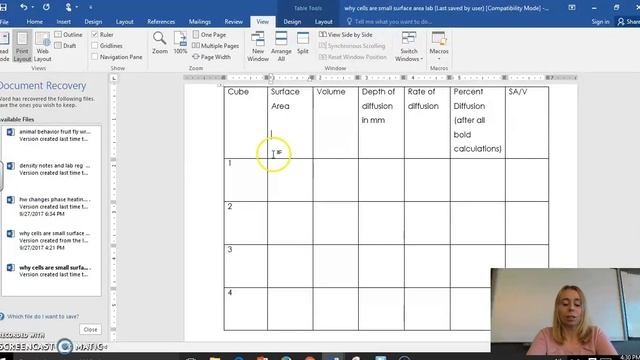This screenshot has width=640, height=360.
Task: Expand the Macros dropdown arrow
Action: [x=439, y=58]
